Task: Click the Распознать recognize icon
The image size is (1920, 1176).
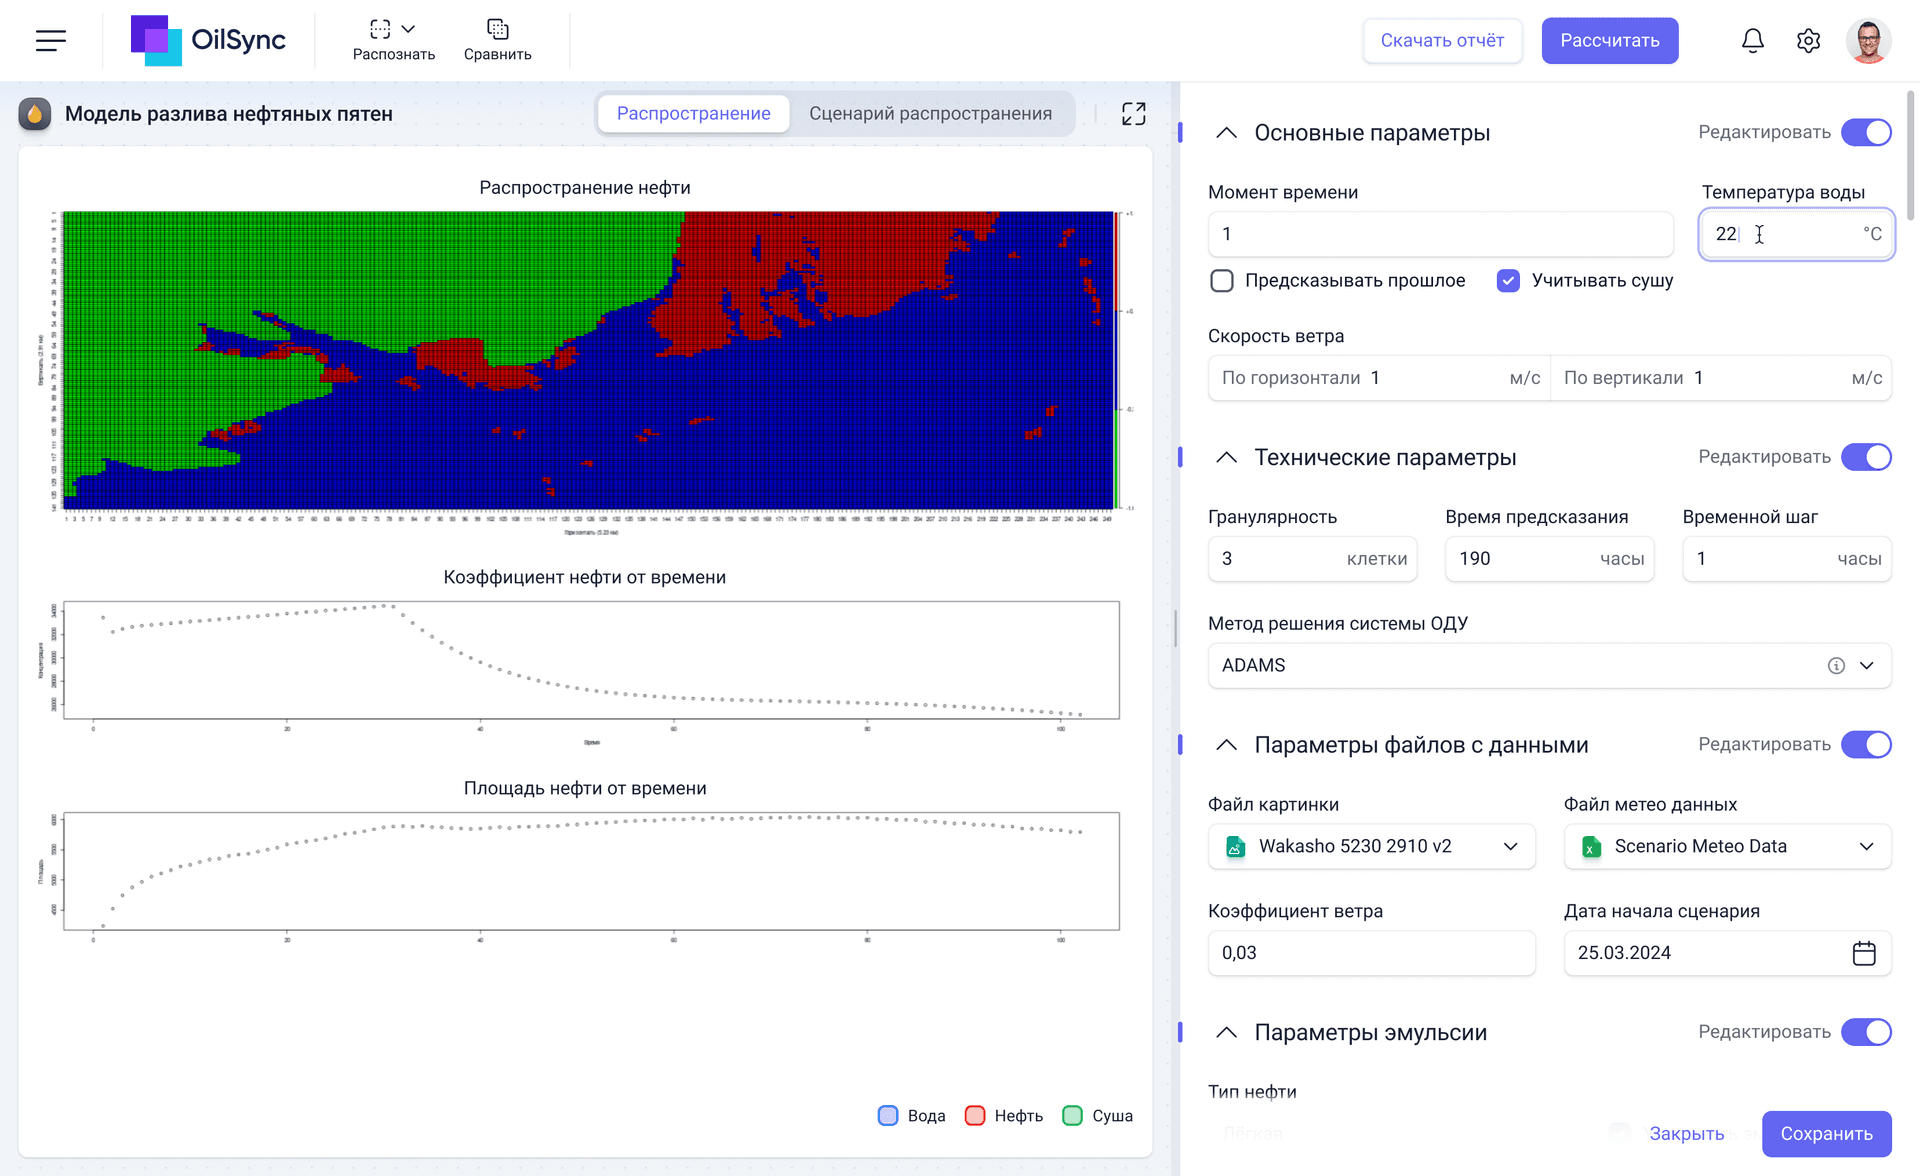Action: tap(380, 29)
